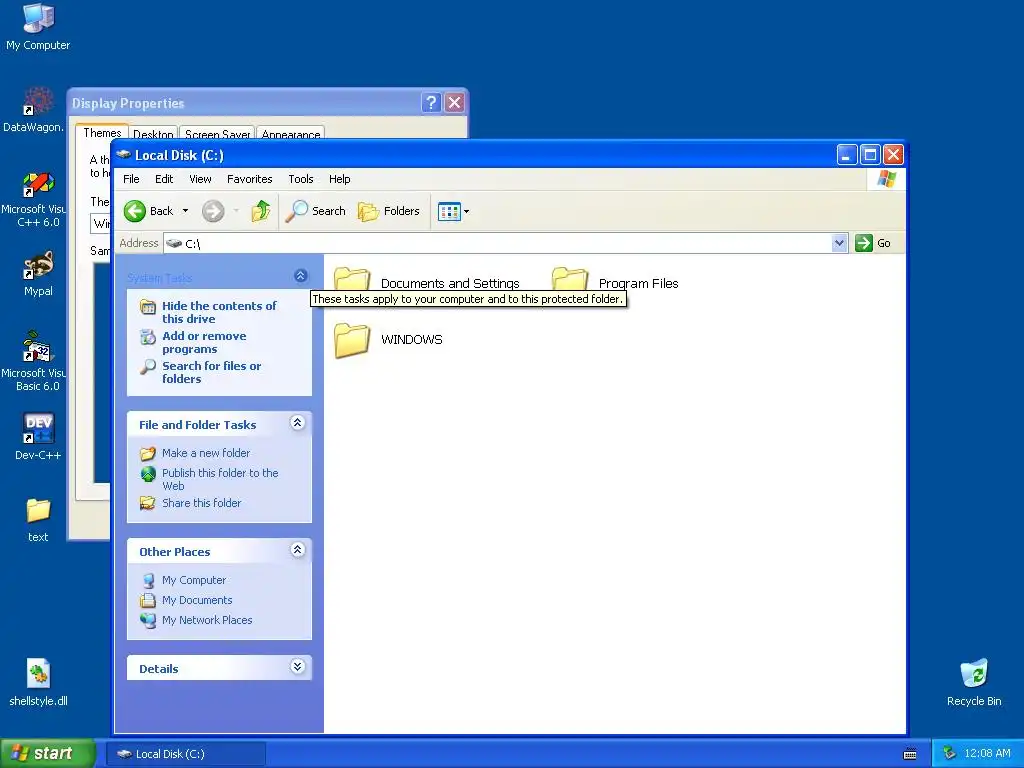Screen dimensions: 1024x768
Task: Open the Help menu
Action: pyautogui.click(x=339, y=179)
